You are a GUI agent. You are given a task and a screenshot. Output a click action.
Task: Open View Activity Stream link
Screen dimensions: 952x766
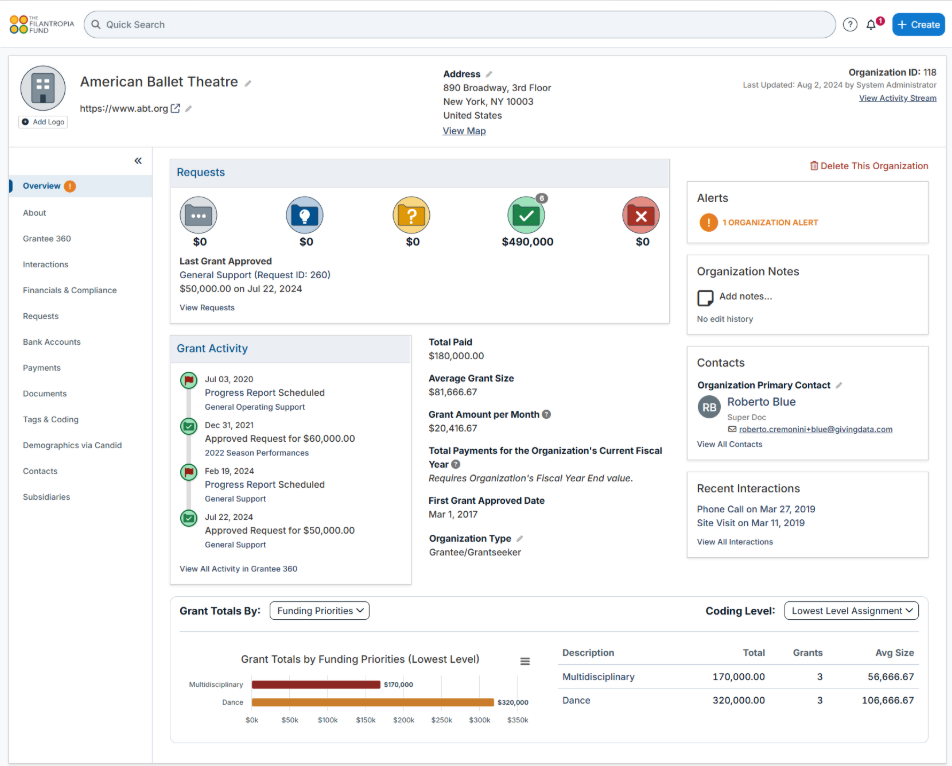point(897,98)
